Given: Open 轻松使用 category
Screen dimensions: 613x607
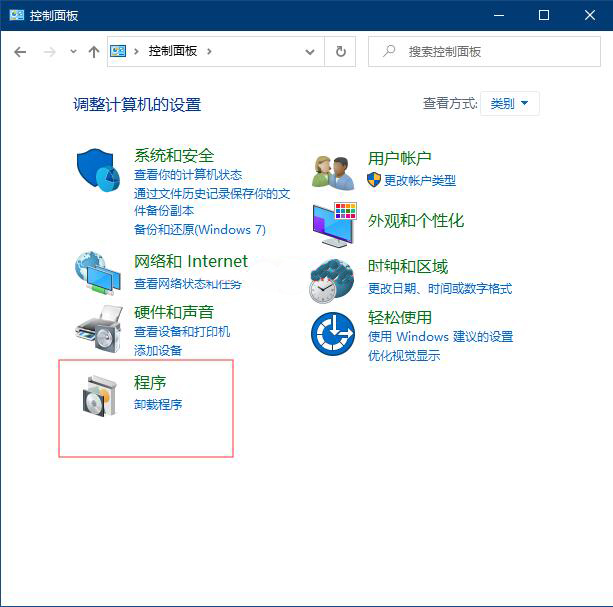Looking at the screenshot, I should [x=400, y=317].
